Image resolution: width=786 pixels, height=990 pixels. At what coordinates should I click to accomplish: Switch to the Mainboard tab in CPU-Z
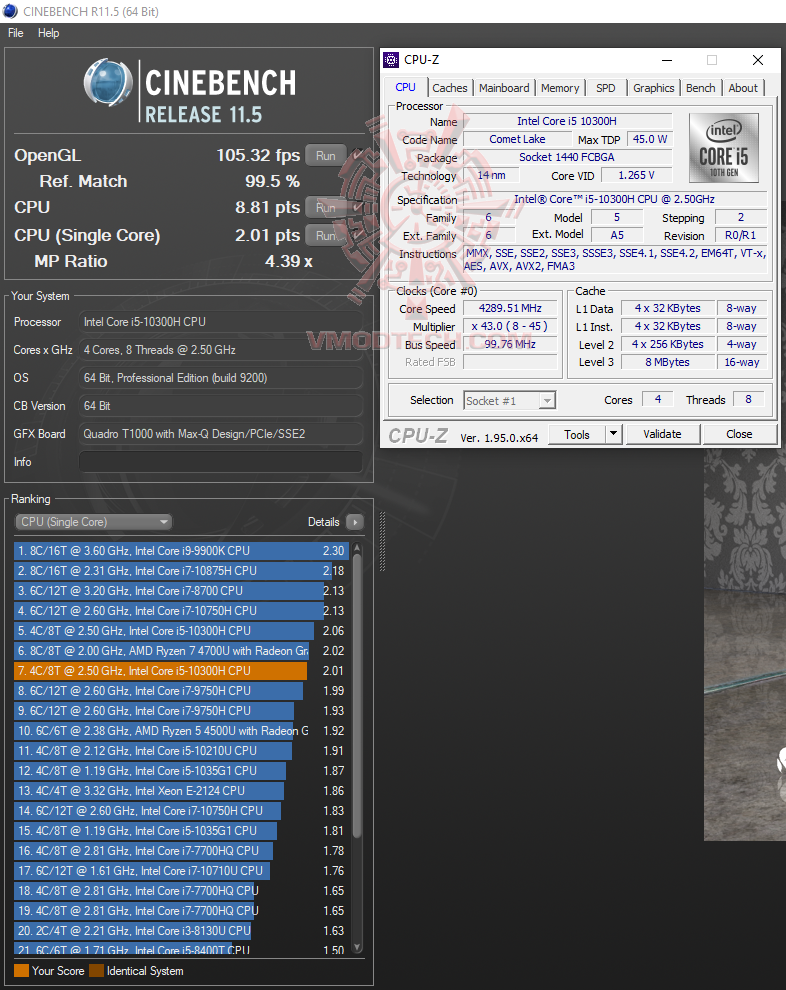(x=504, y=88)
